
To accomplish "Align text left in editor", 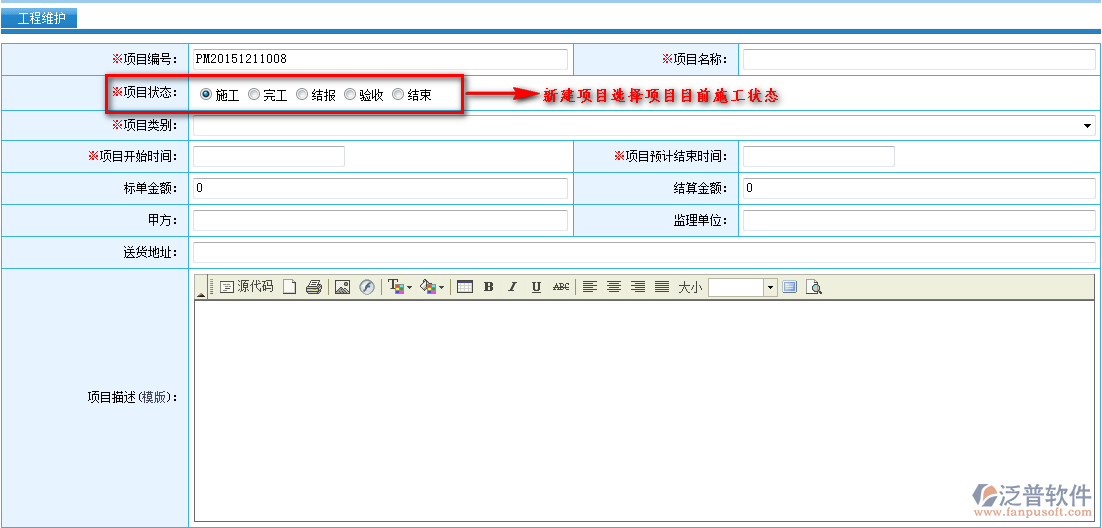I will (590, 287).
